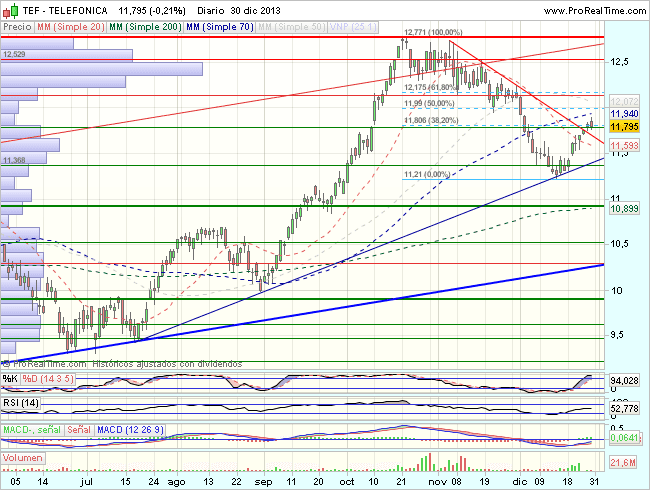Select the yellow 11,795 current price tag
The width and height of the screenshot is (650, 490).
coord(625,126)
